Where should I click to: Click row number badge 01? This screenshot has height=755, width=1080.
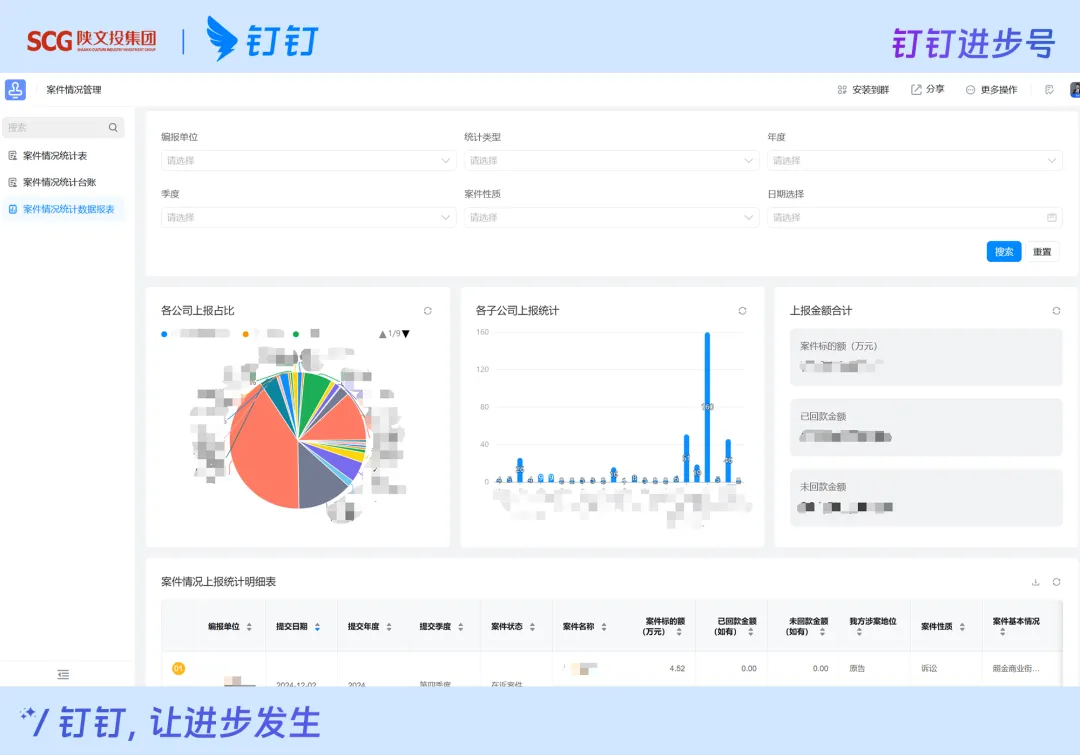pyautogui.click(x=178, y=669)
